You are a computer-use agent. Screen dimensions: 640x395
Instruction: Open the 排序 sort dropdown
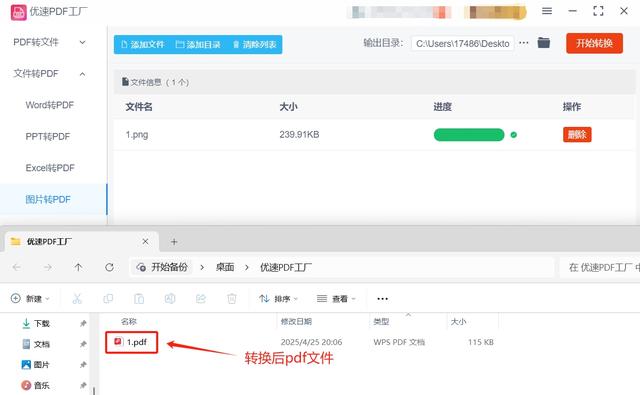point(278,299)
